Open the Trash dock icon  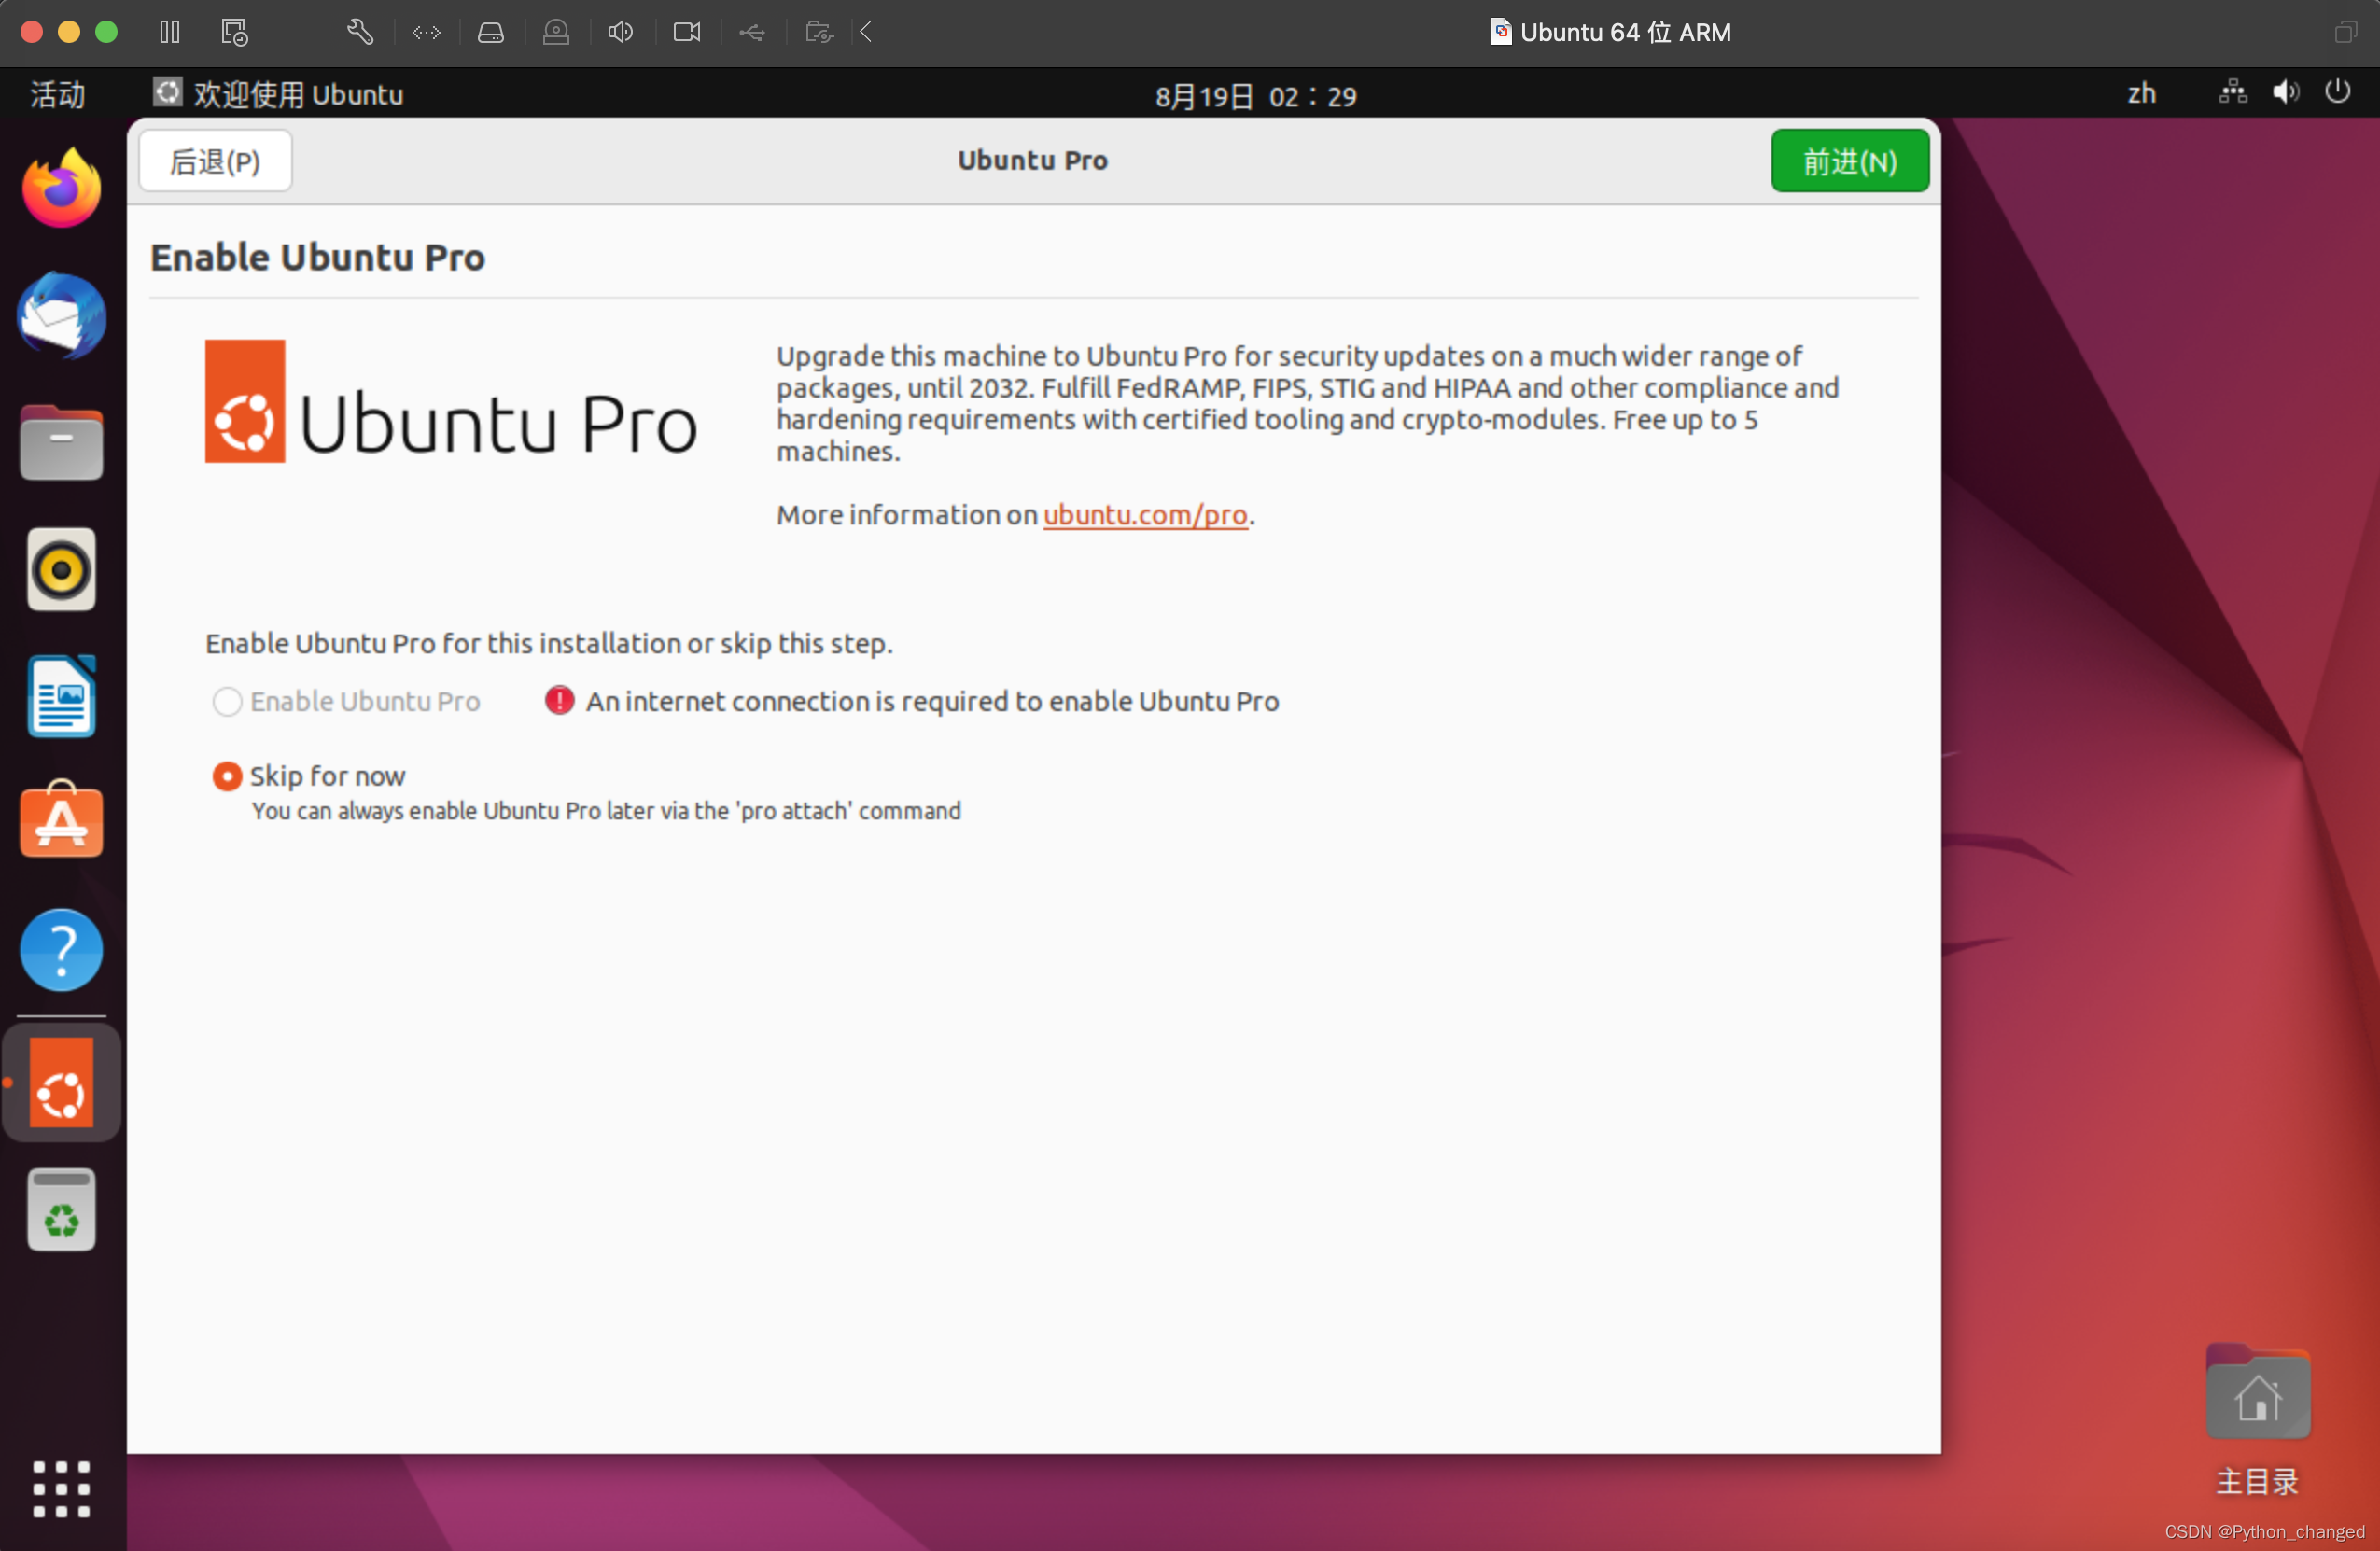pyautogui.click(x=61, y=1209)
